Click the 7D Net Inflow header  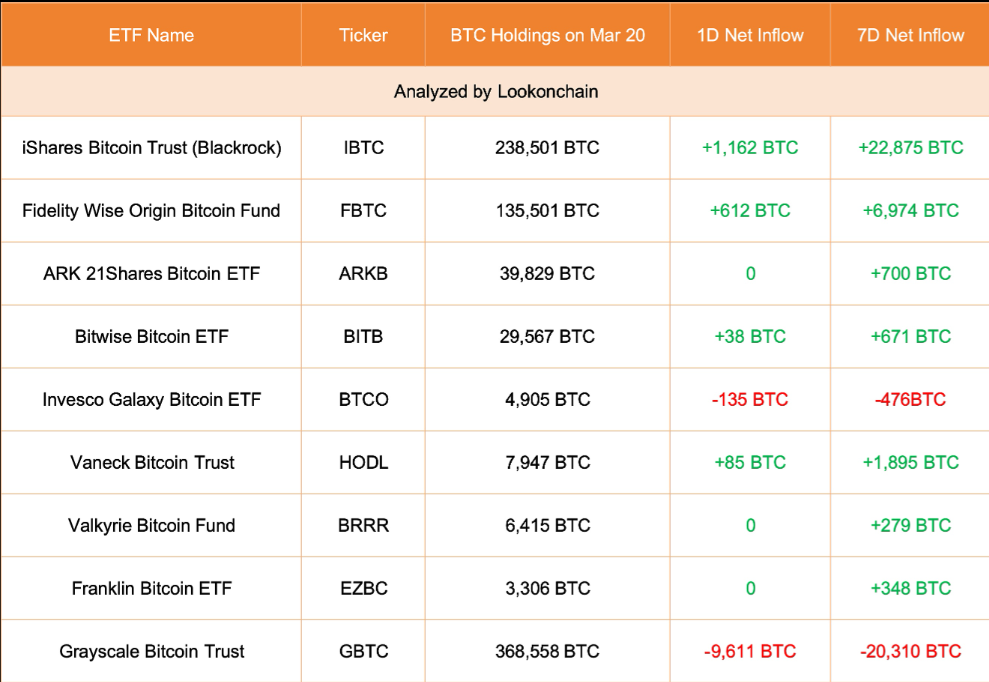(x=910, y=35)
